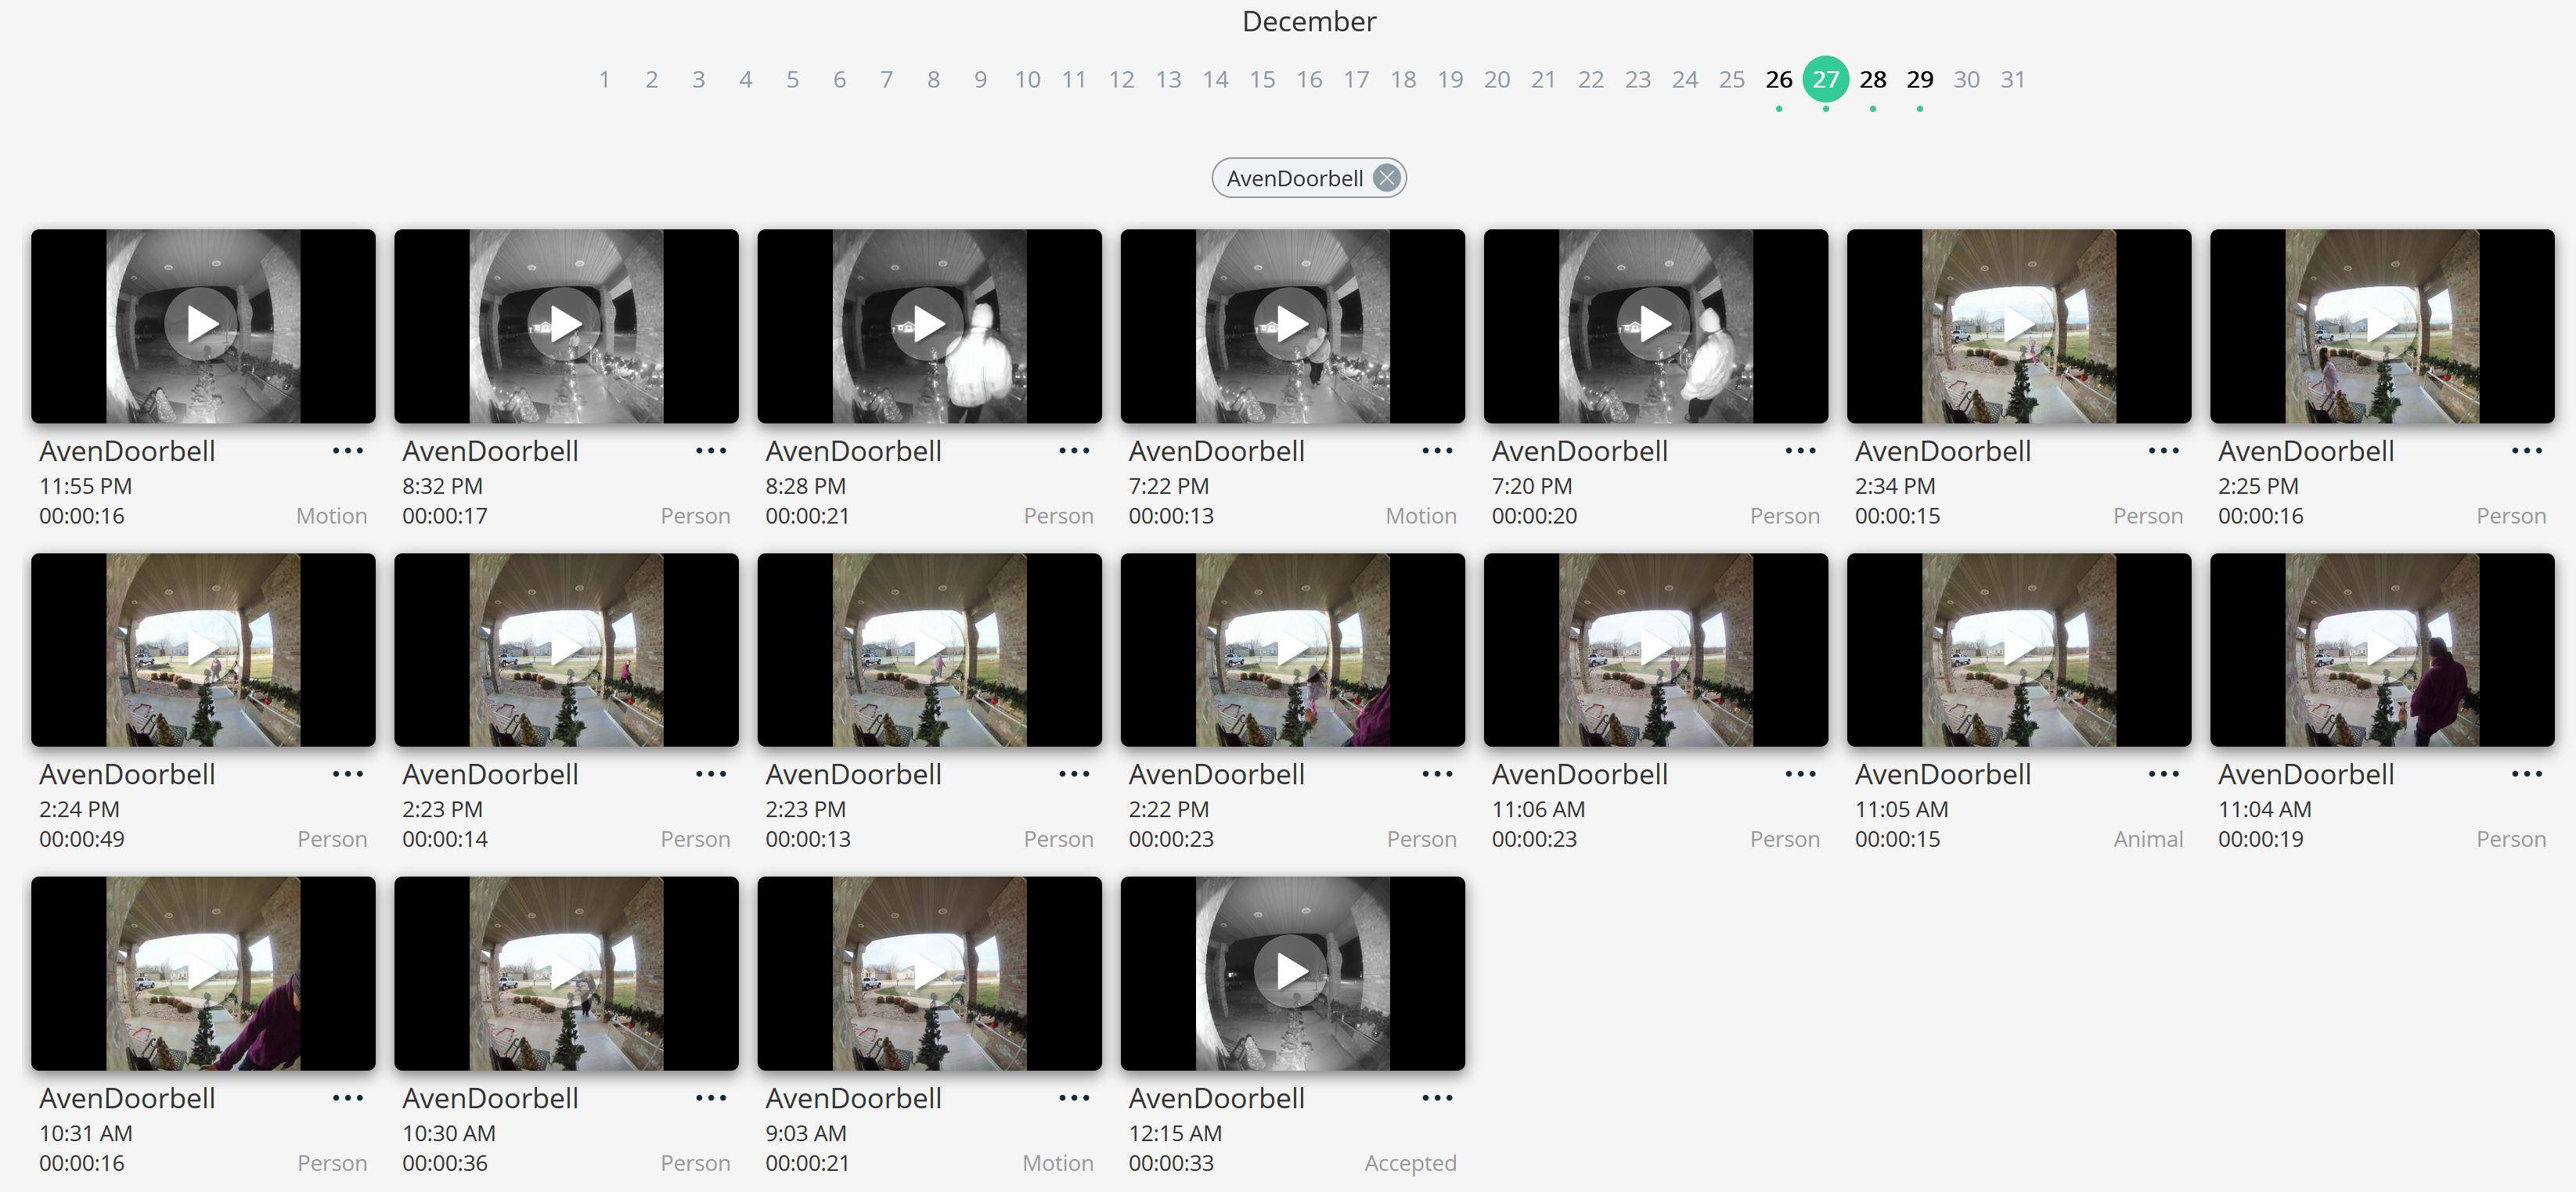This screenshot has width=2576, height=1192.
Task: Open the 2:24 PM 49-second video thumbnail
Action: coord(203,649)
